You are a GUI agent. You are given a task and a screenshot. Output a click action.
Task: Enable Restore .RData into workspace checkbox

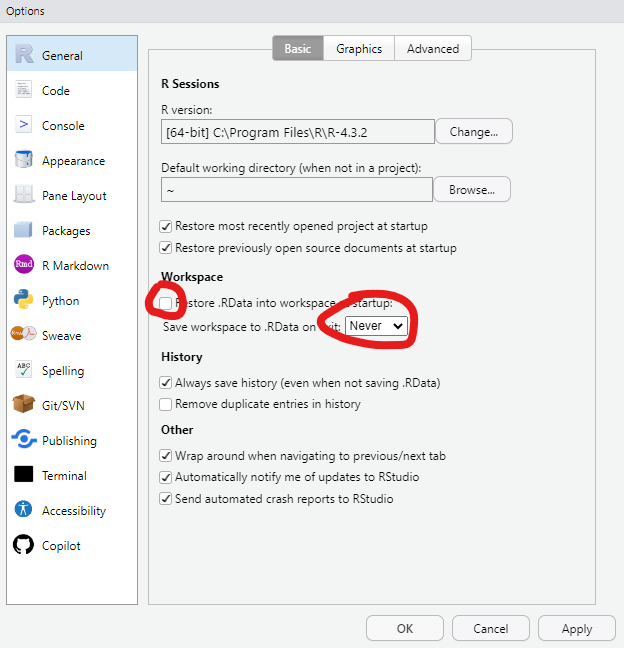click(166, 303)
